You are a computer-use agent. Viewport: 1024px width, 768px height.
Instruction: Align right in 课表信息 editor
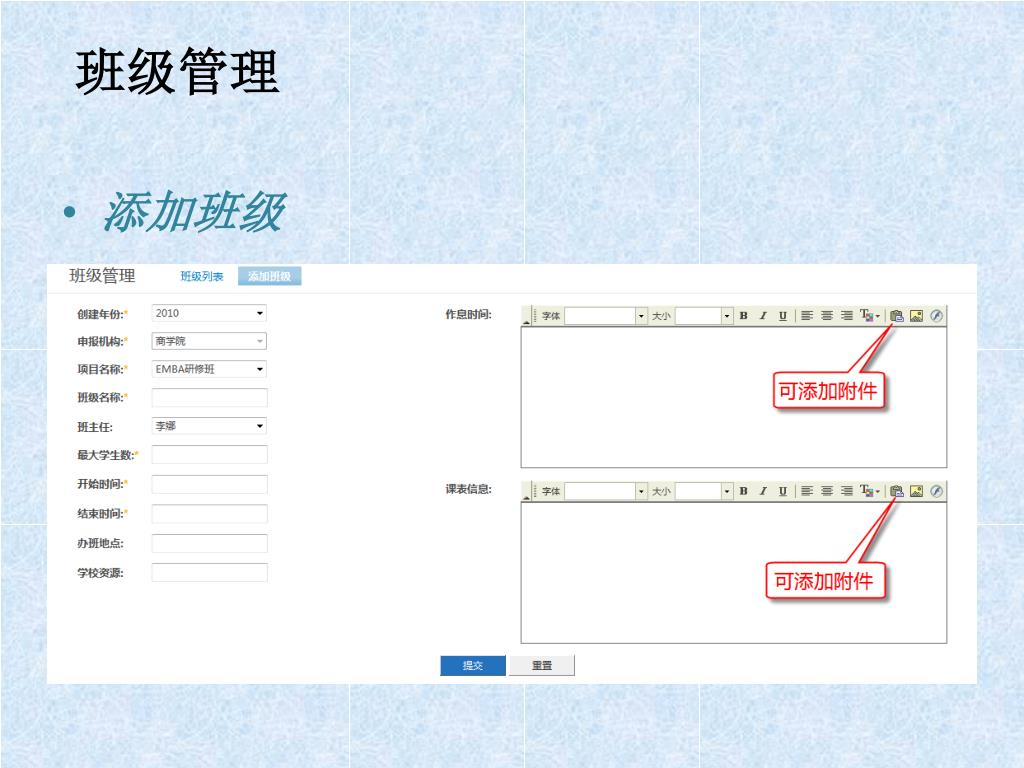[x=846, y=491]
